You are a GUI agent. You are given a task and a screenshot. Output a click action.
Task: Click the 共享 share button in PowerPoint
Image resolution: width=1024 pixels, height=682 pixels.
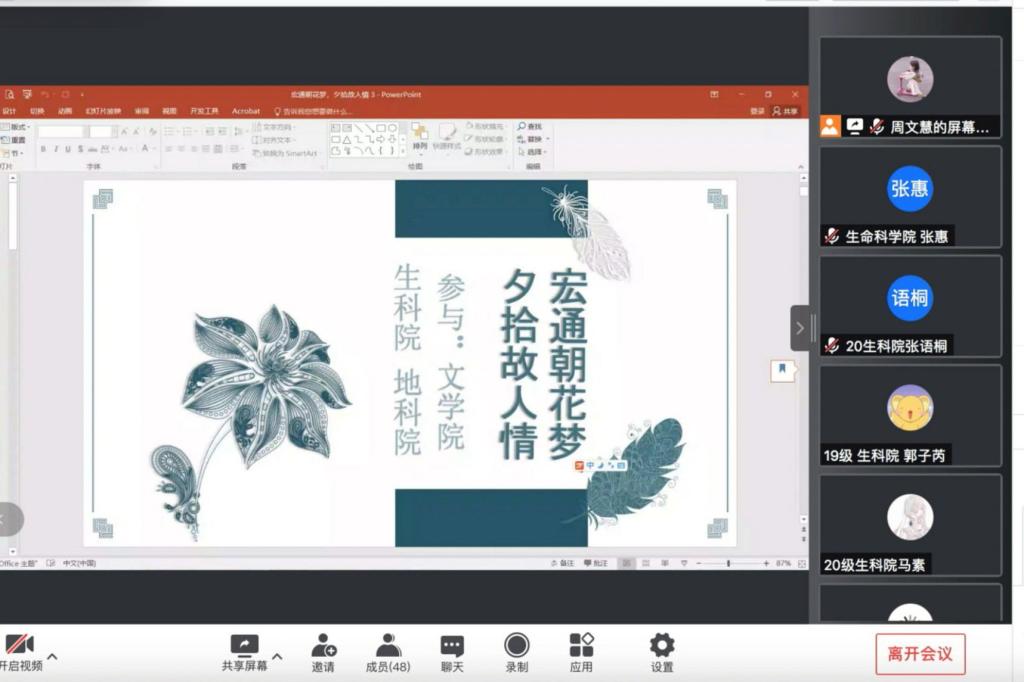(x=786, y=111)
